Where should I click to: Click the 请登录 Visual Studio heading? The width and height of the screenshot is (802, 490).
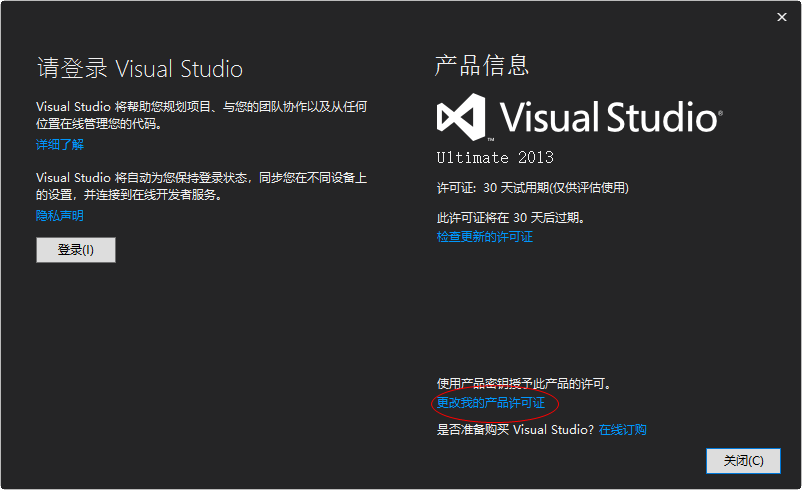(140, 69)
